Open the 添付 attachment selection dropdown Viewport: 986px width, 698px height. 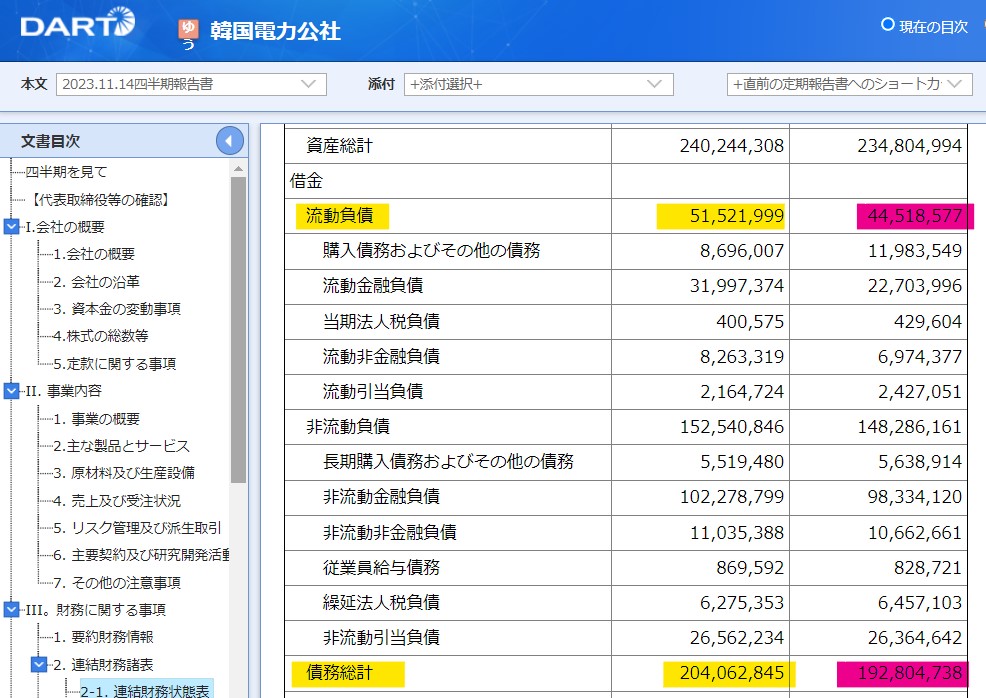pos(538,84)
